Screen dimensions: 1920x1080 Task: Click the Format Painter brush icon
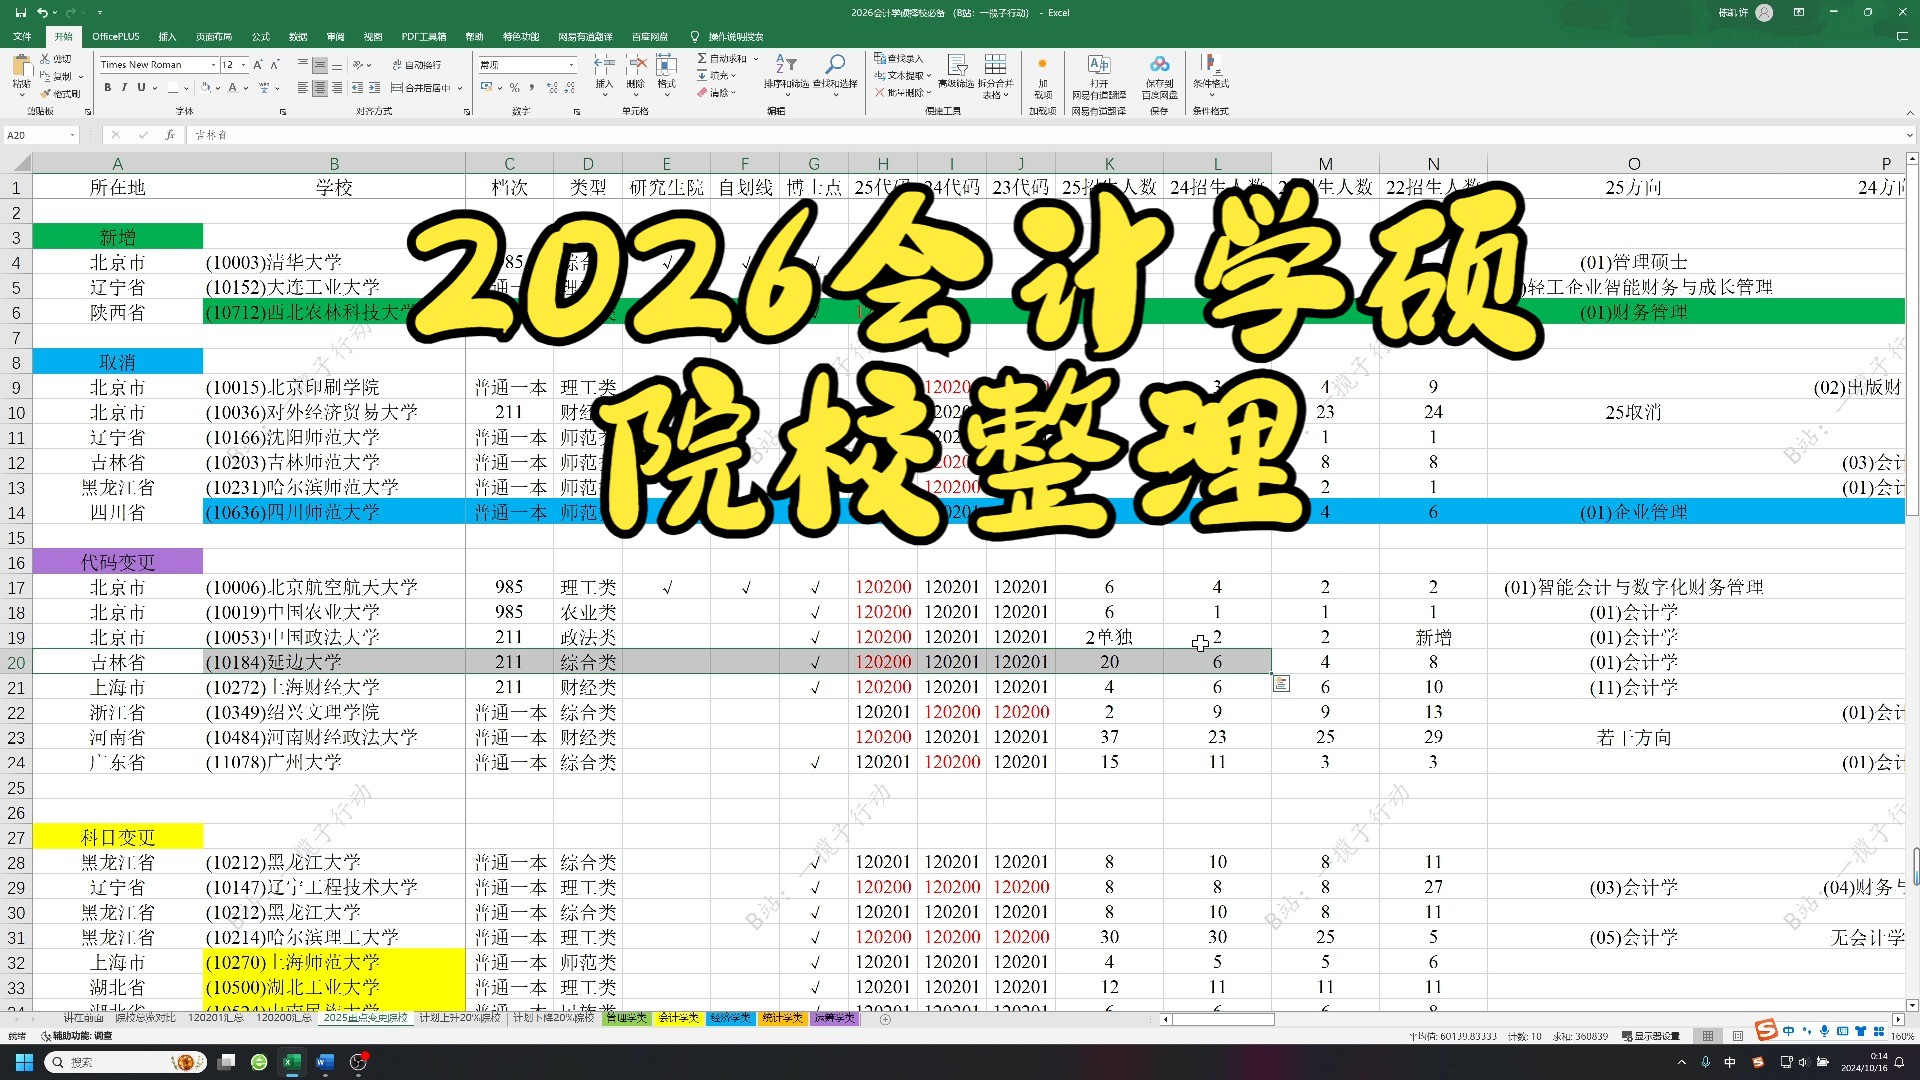[x=47, y=93]
